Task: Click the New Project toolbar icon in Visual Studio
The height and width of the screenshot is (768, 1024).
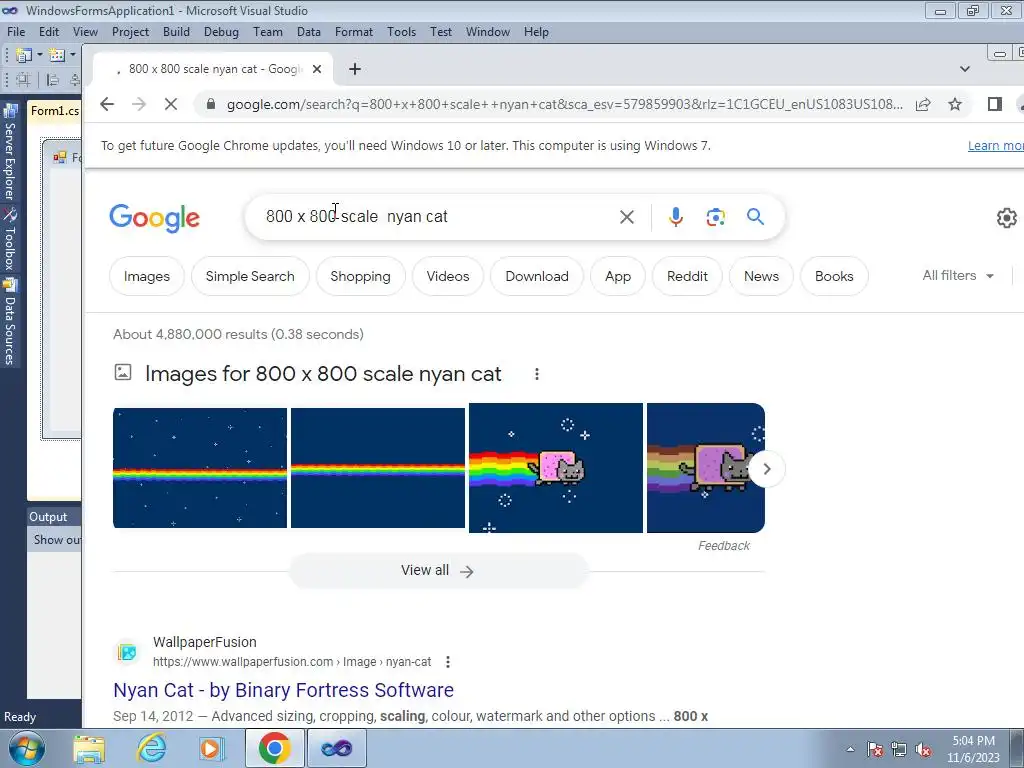Action: point(24,55)
